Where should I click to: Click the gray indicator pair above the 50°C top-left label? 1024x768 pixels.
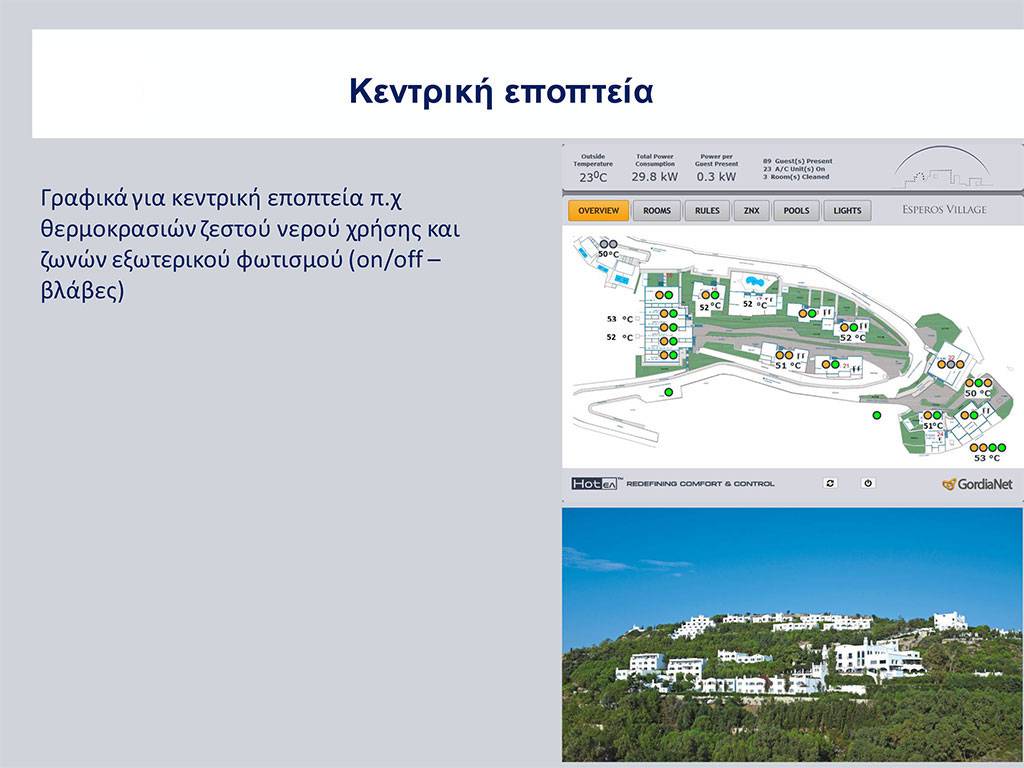pos(608,243)
